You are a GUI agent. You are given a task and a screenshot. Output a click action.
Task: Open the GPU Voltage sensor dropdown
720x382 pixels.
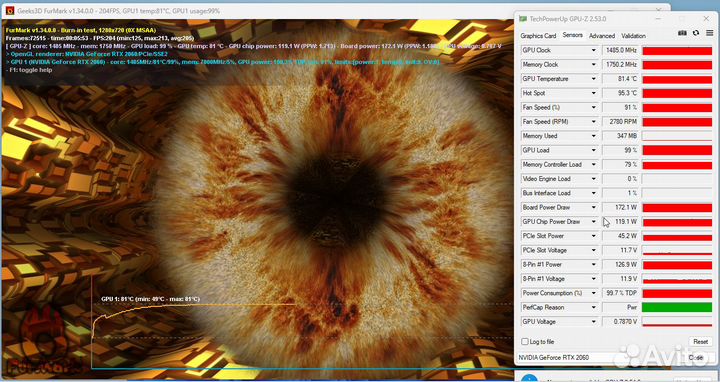click(x=593, y=321)
